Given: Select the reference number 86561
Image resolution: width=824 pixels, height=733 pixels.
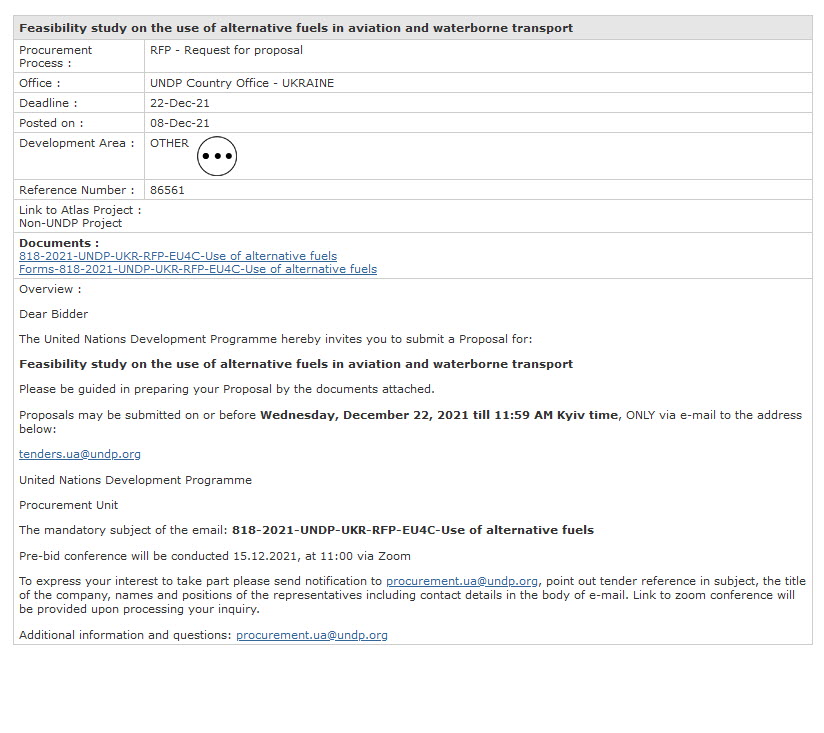Looking at the screenshot, I should click(167, 190).
